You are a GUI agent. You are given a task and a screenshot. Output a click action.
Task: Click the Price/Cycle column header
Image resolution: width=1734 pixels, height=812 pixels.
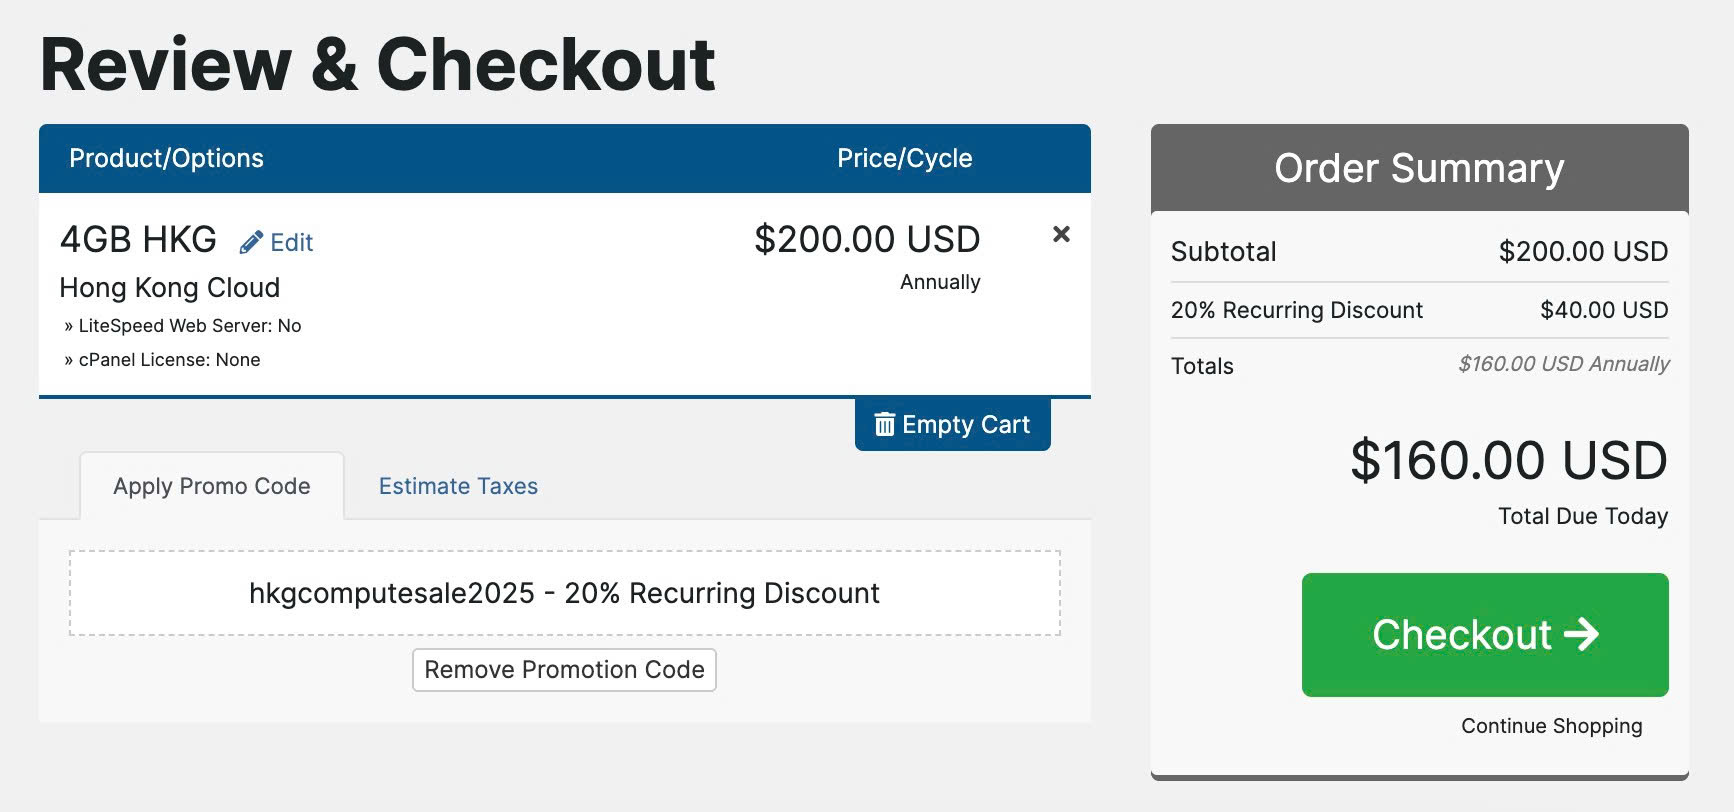pyautogui.click(x=904, y=158)
